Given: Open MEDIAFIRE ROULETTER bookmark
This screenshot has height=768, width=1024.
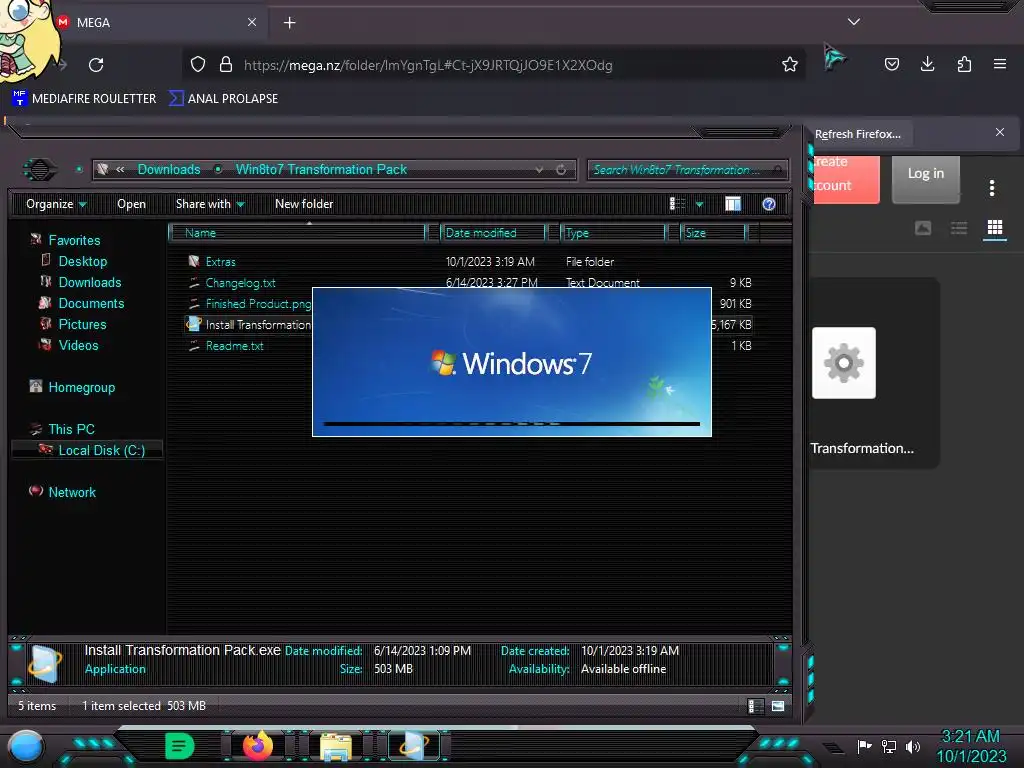Looking at the screenshot, I should point(84,99).
